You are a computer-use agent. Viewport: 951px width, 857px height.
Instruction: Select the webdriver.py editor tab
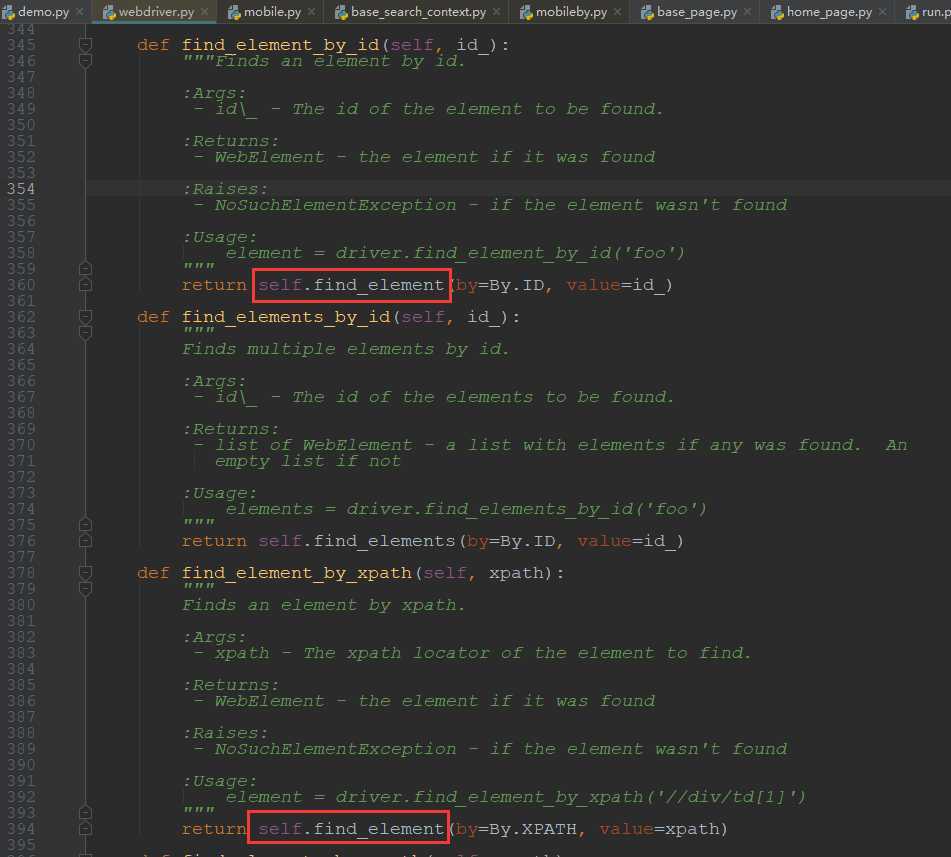coord(156,12)
